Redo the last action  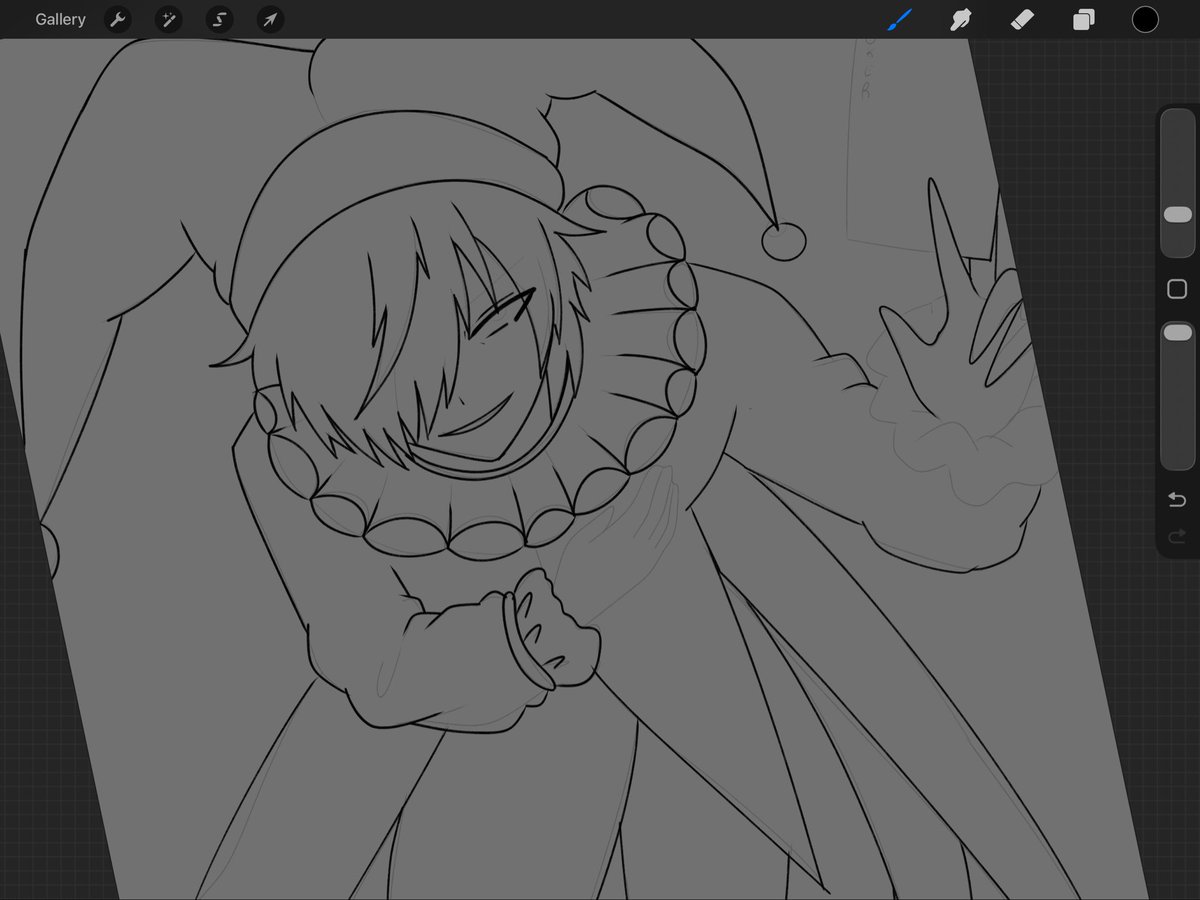tap(1177, 536)
